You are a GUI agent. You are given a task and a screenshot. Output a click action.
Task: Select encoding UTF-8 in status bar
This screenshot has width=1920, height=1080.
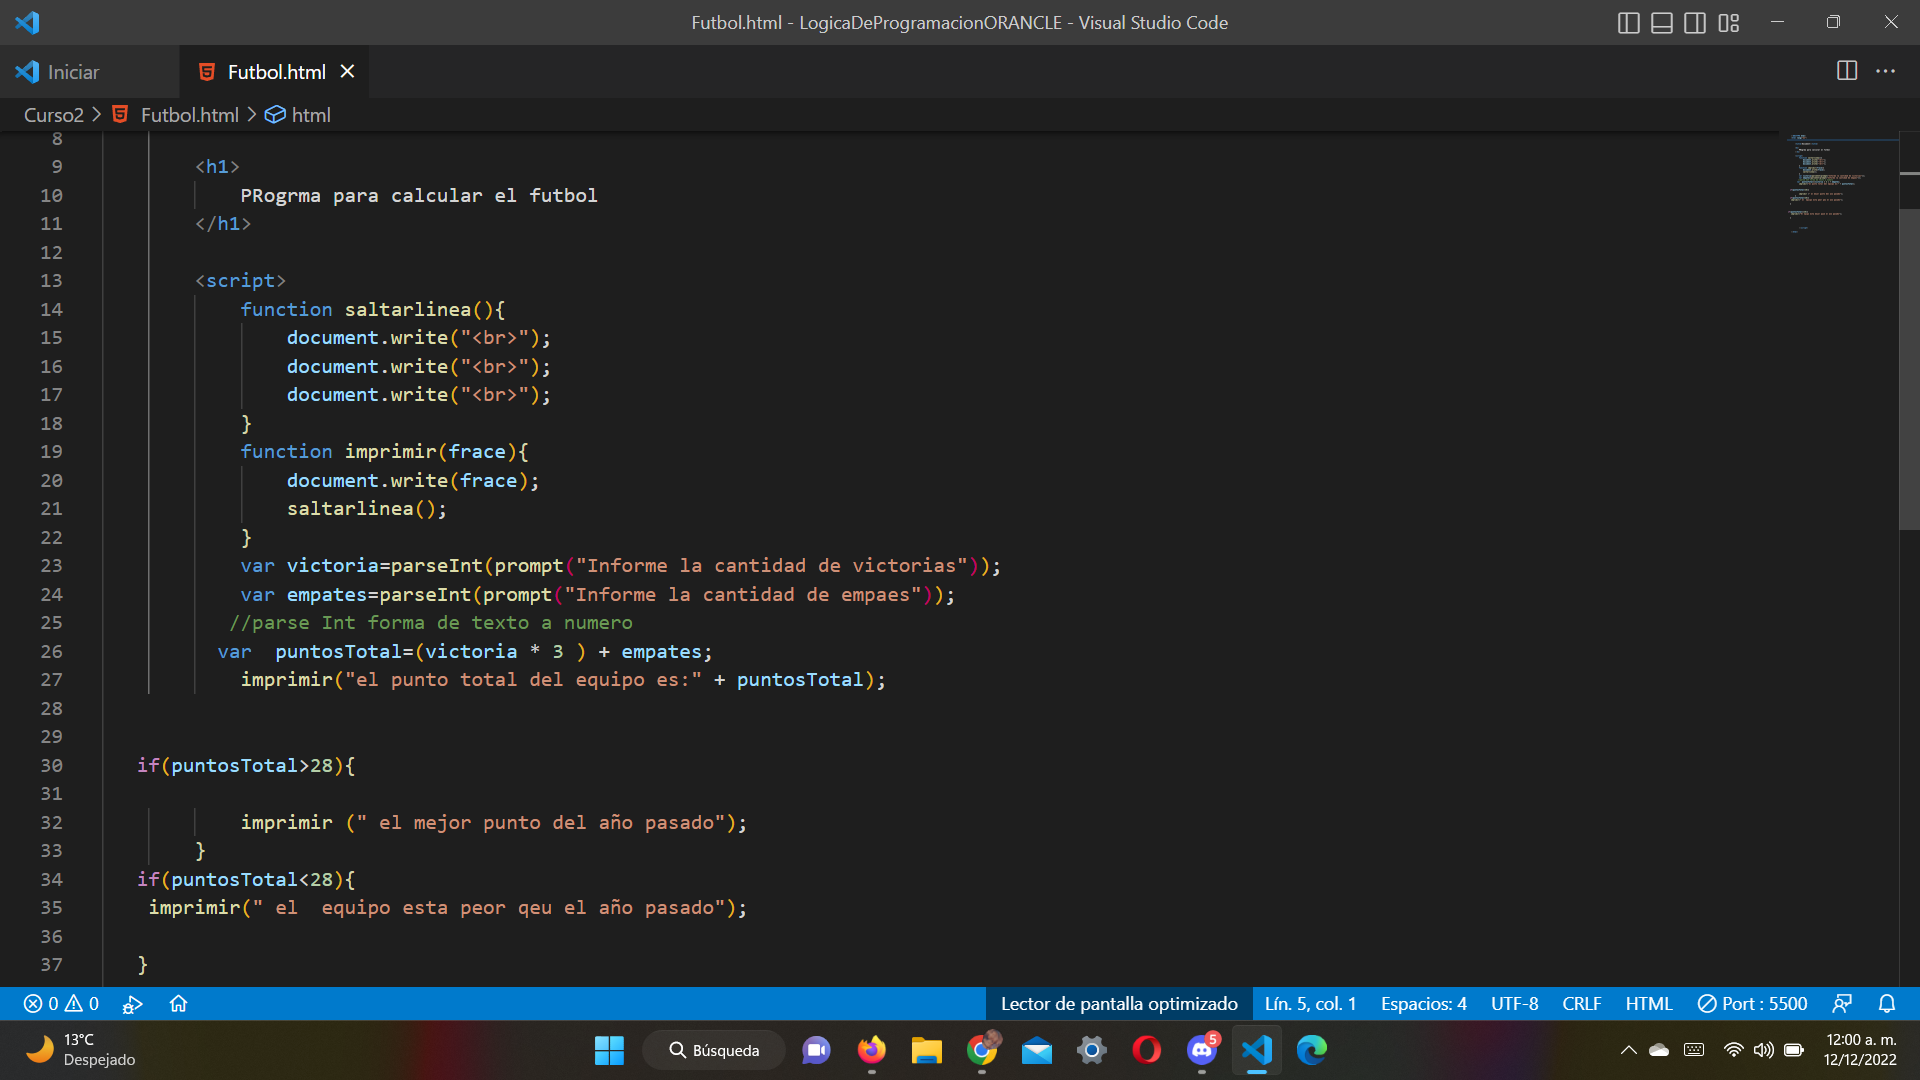[1514, 1004]
